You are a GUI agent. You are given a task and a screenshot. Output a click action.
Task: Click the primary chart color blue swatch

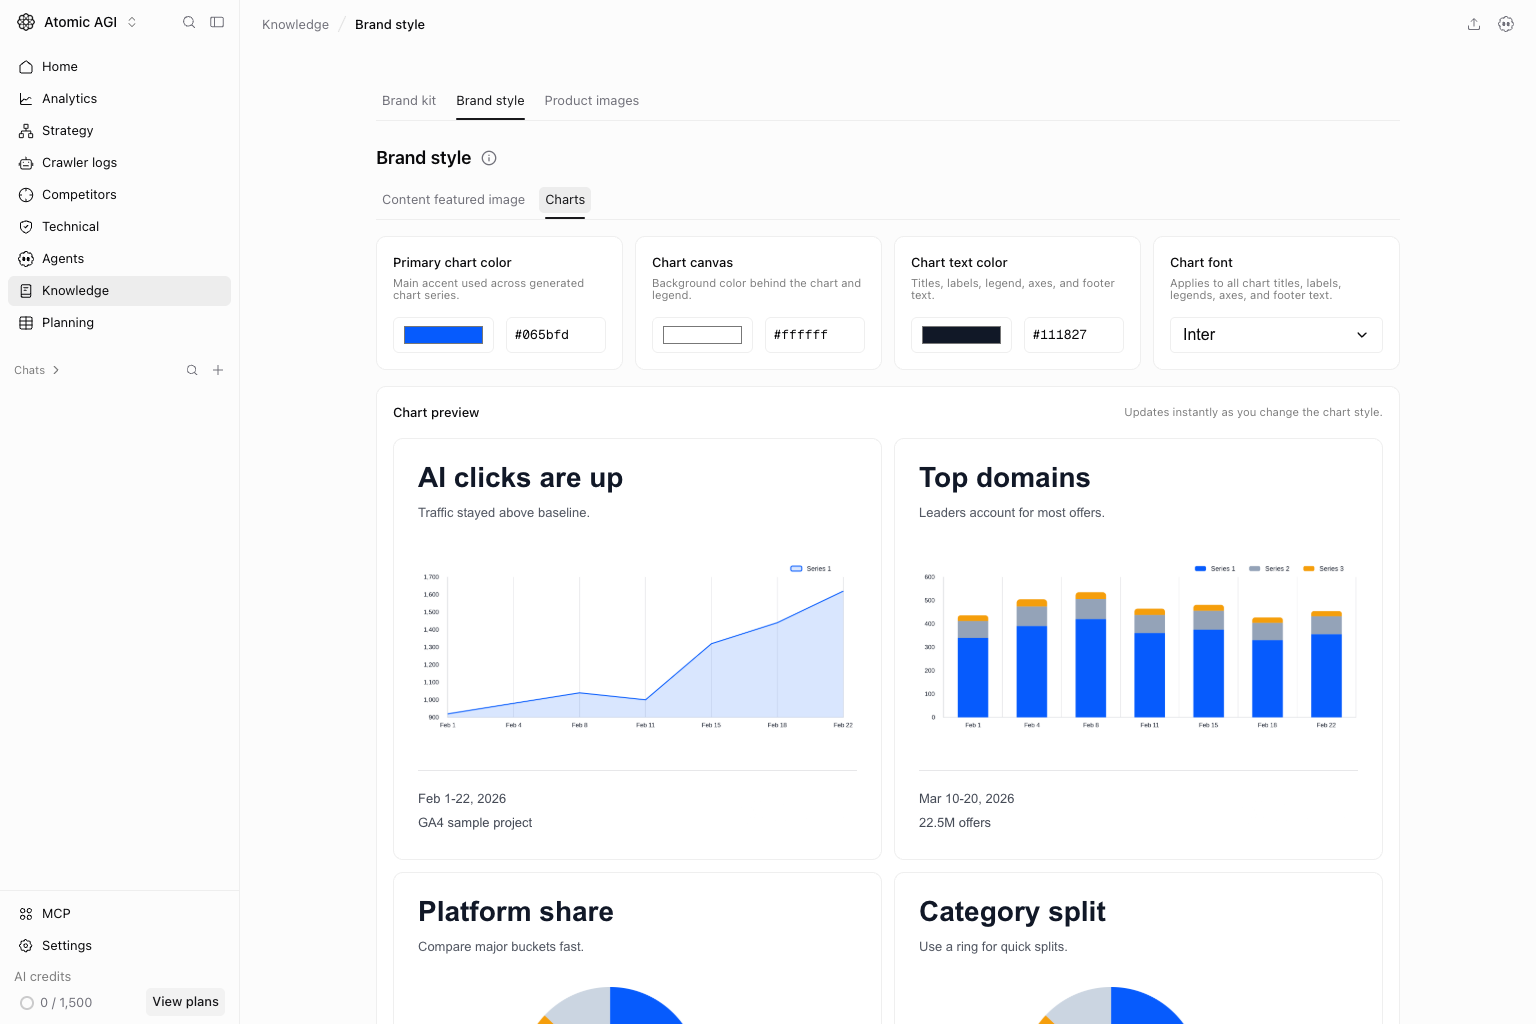pyautogui.click(x=443, y=335)
